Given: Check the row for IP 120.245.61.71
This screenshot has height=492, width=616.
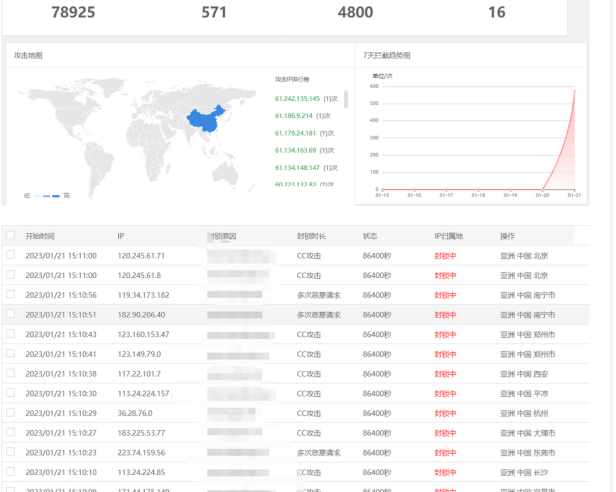Looking at the screenshot, I should 11,255.
